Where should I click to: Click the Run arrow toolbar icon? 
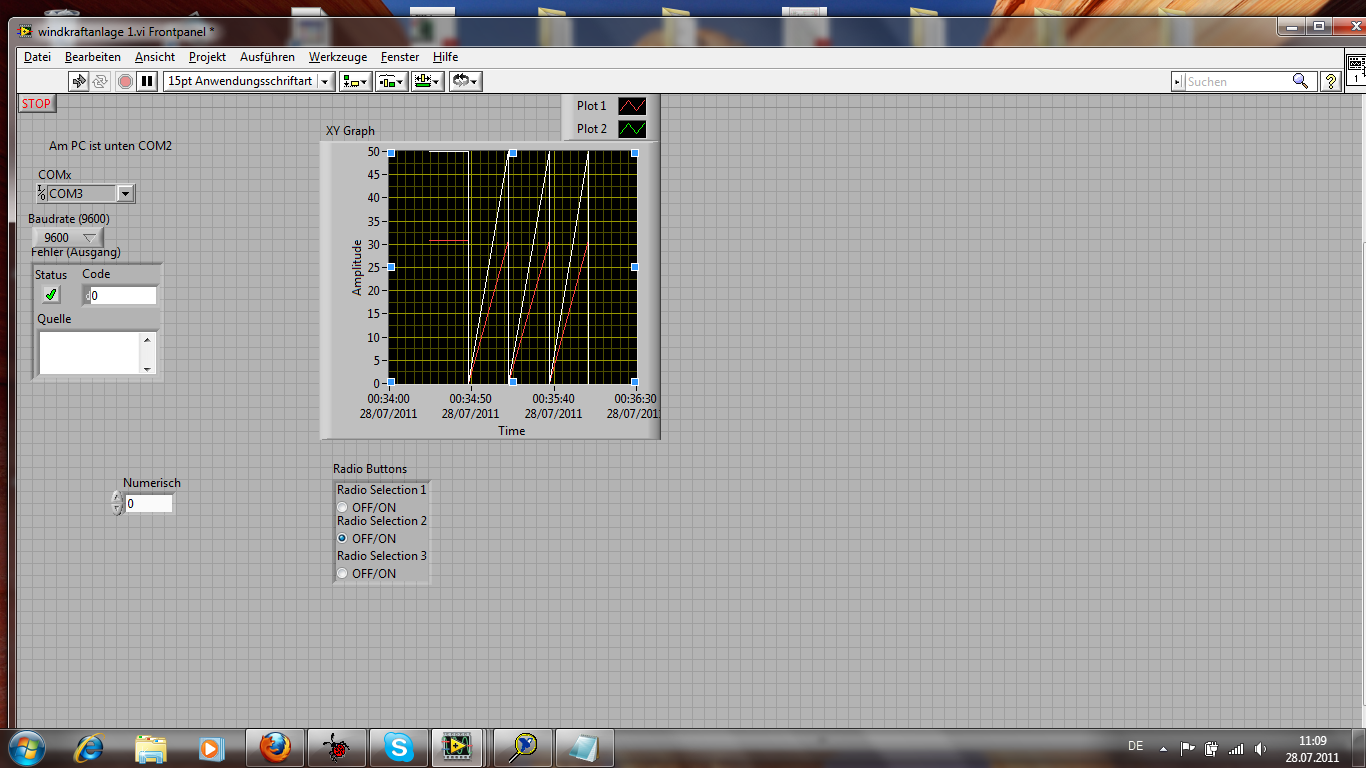point(79,81)
